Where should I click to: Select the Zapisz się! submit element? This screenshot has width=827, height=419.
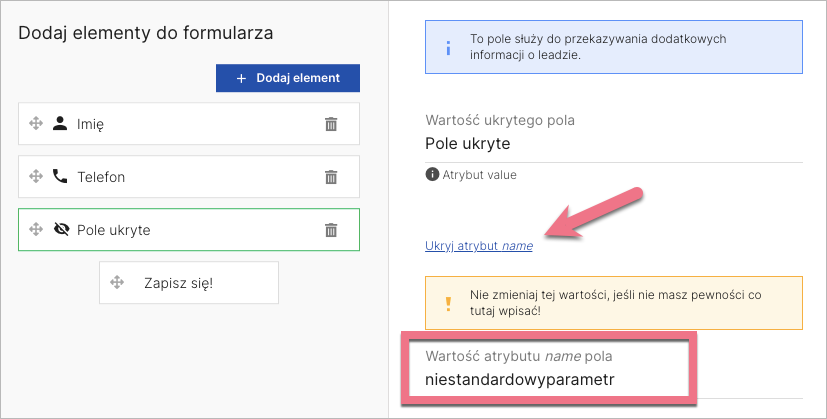tap(180, 283)
